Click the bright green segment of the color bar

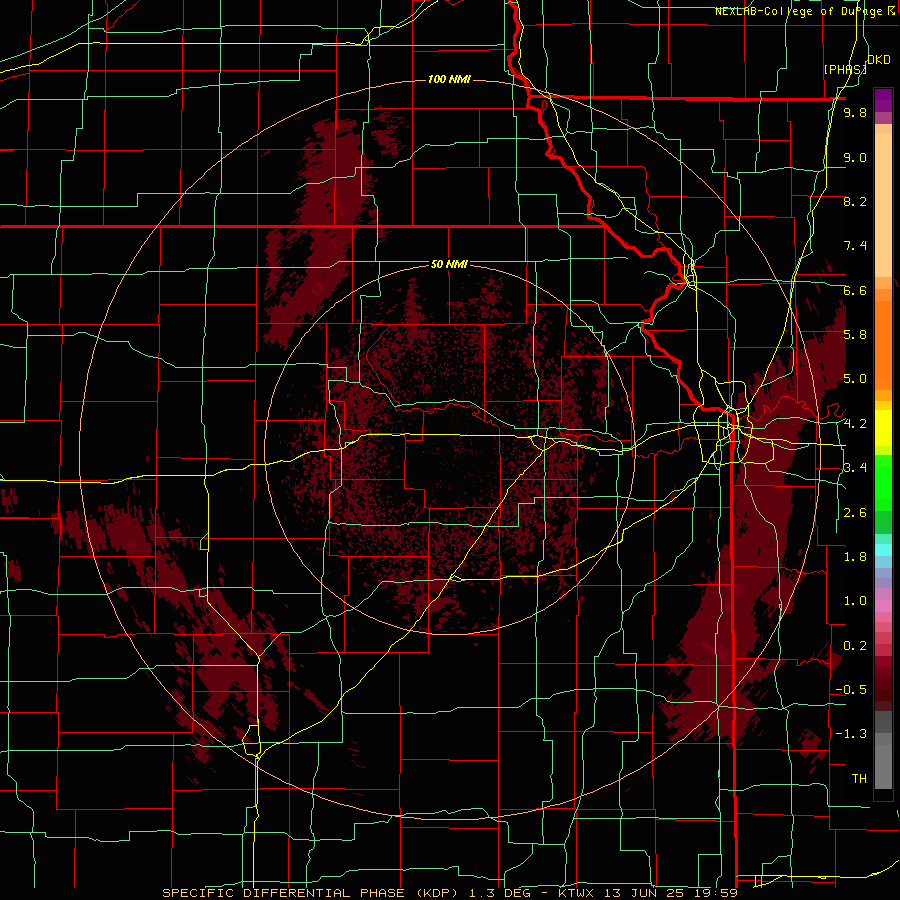(883, 482)
